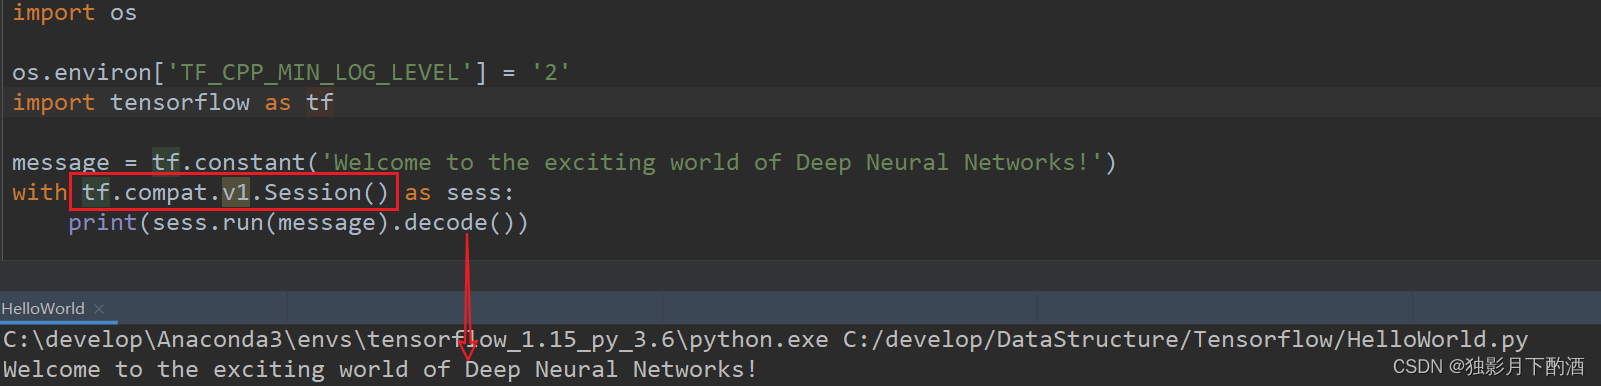Click the python.exe interpreter path in console
1601x386 pixels.
pos(415,340)
